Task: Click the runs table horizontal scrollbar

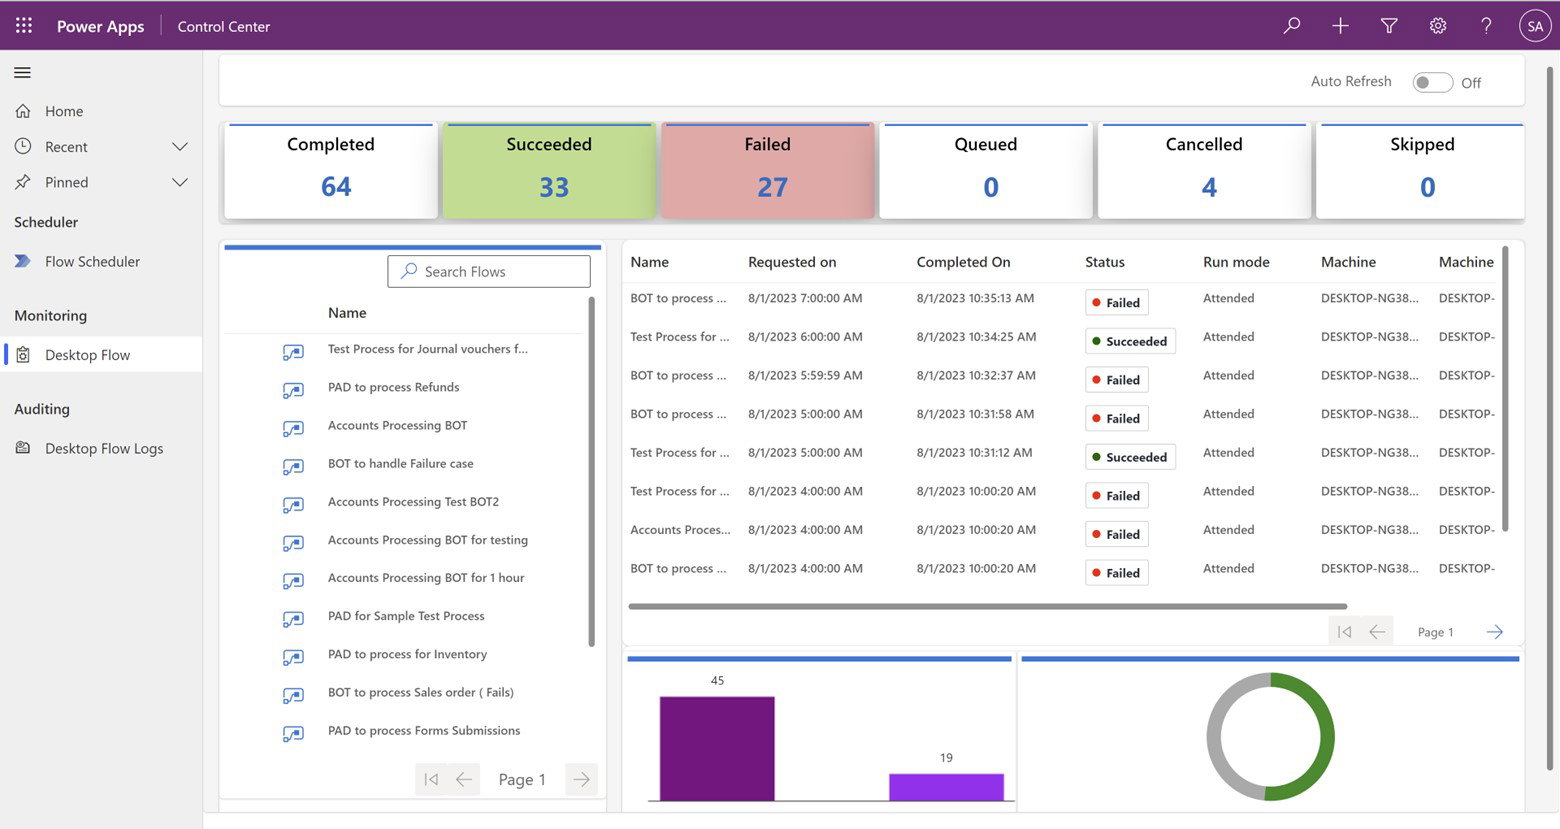Action: click(988, 606)
